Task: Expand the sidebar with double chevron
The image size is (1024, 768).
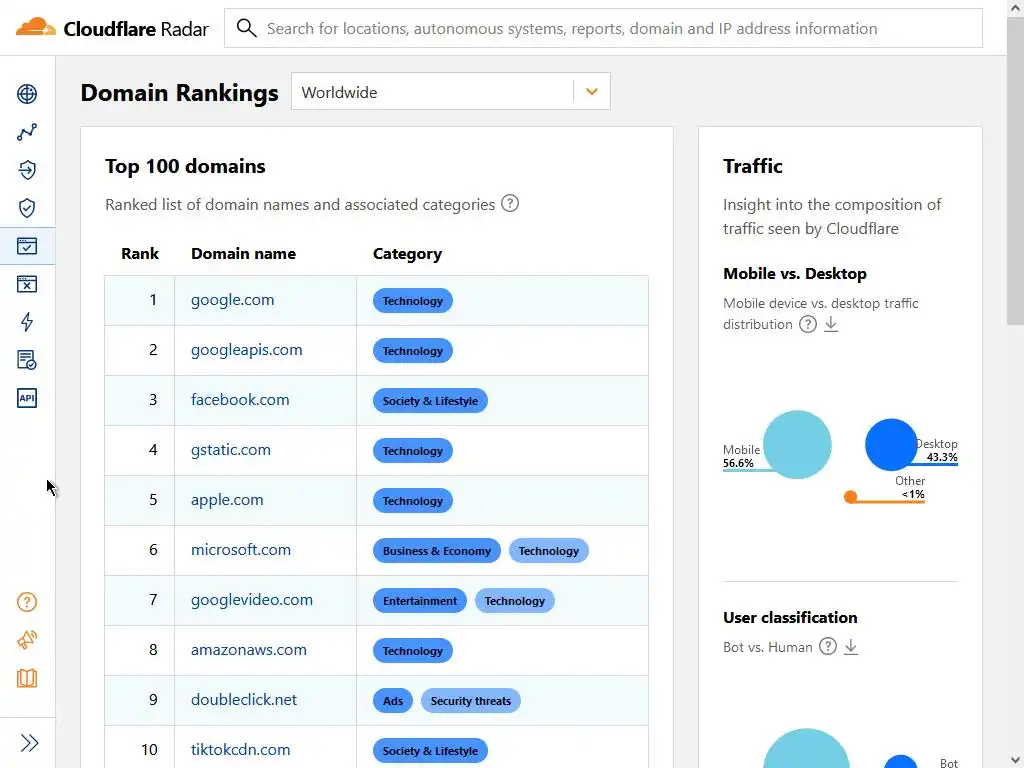Action: pos(29,742)
